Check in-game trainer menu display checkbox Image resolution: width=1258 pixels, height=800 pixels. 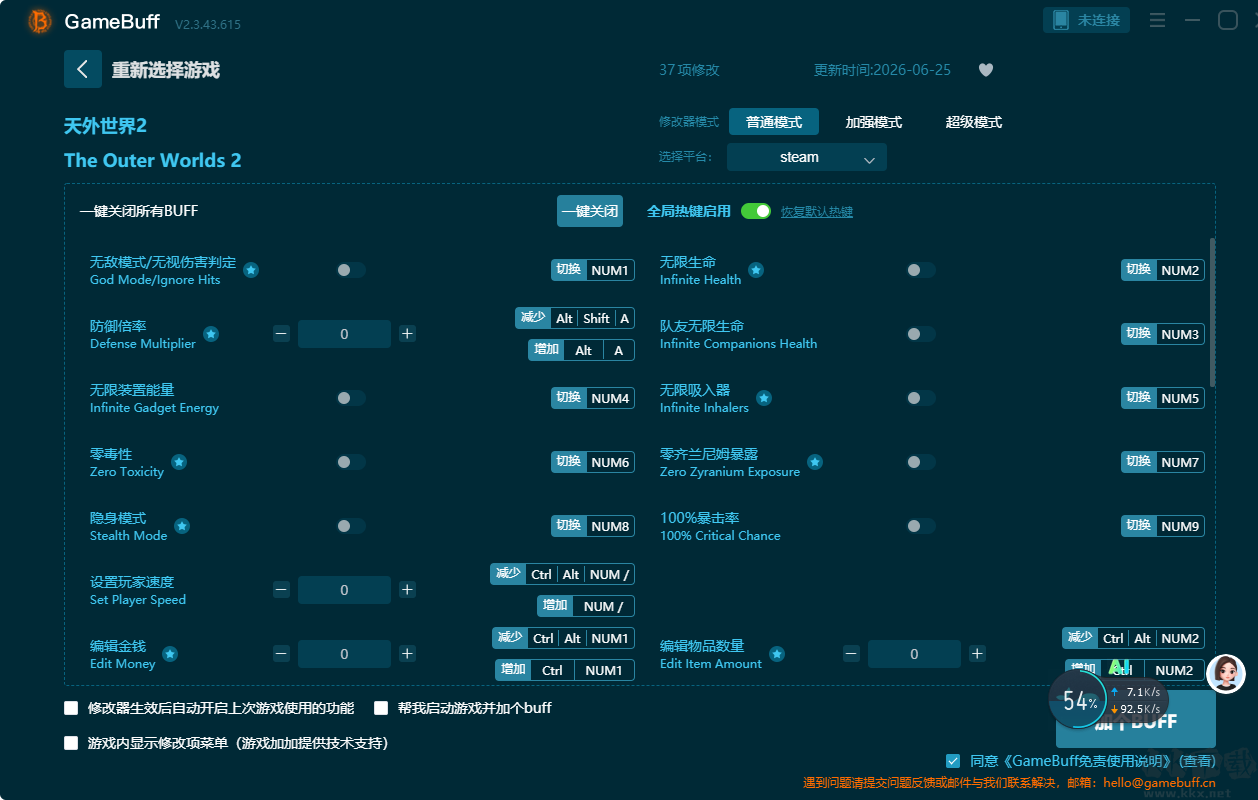(71, 743)
